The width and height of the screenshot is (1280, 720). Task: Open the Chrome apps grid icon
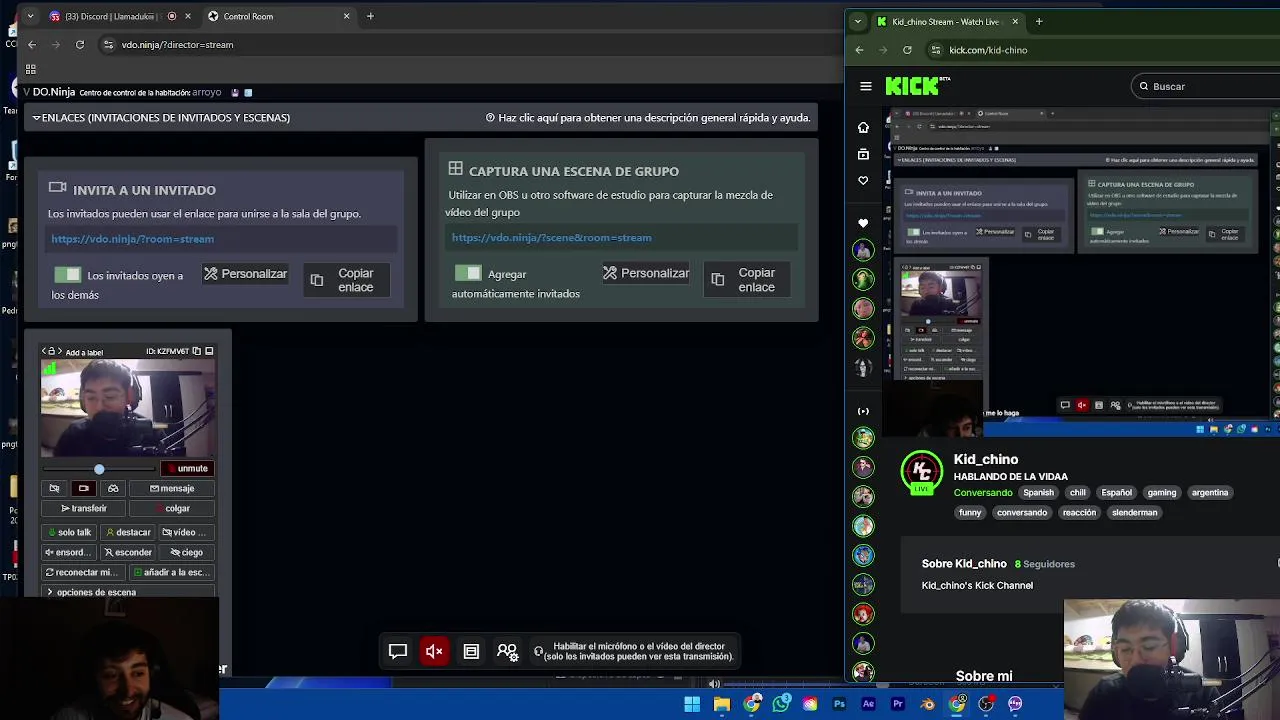(31, 69)
